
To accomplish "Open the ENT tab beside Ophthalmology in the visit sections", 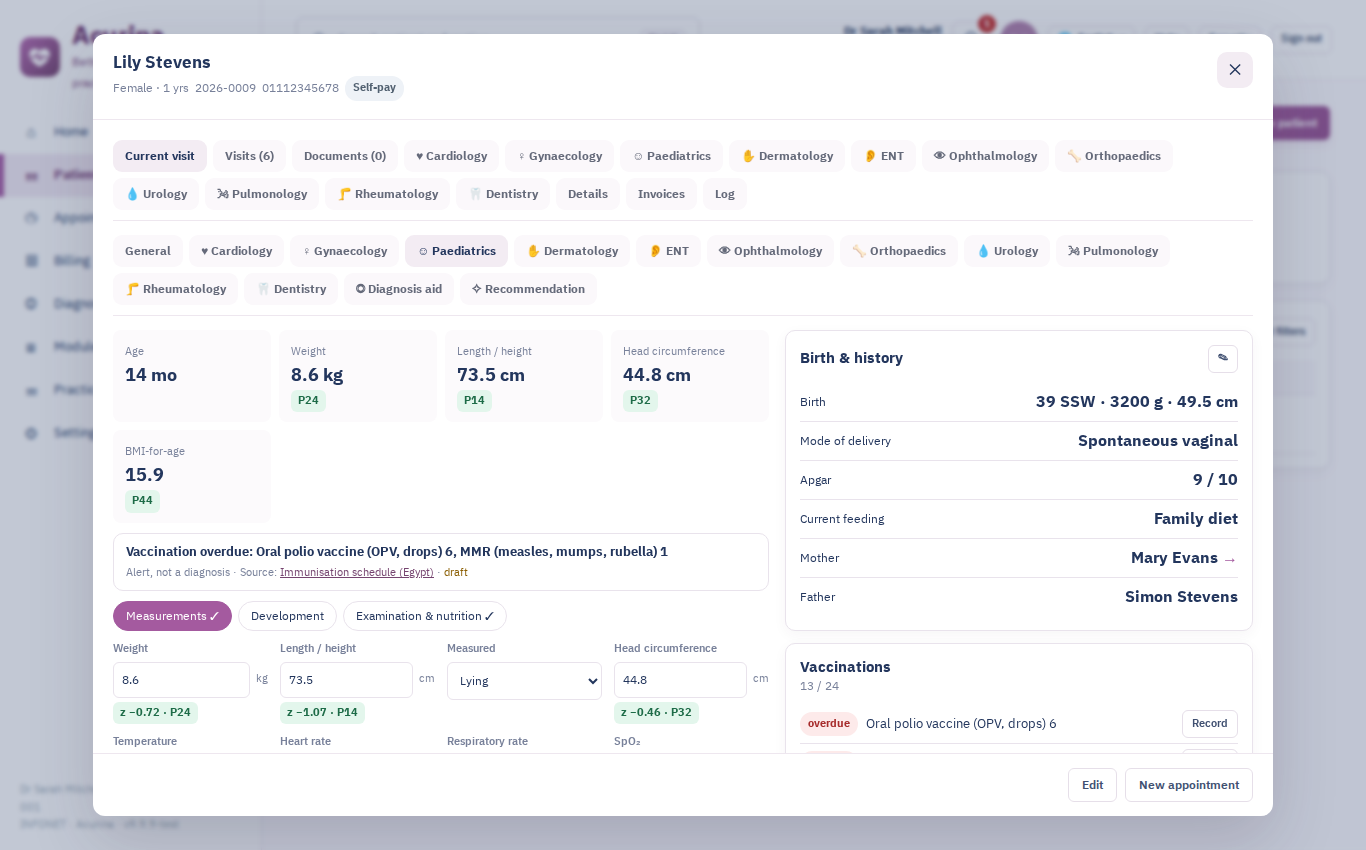I will (x=668, y=251).
